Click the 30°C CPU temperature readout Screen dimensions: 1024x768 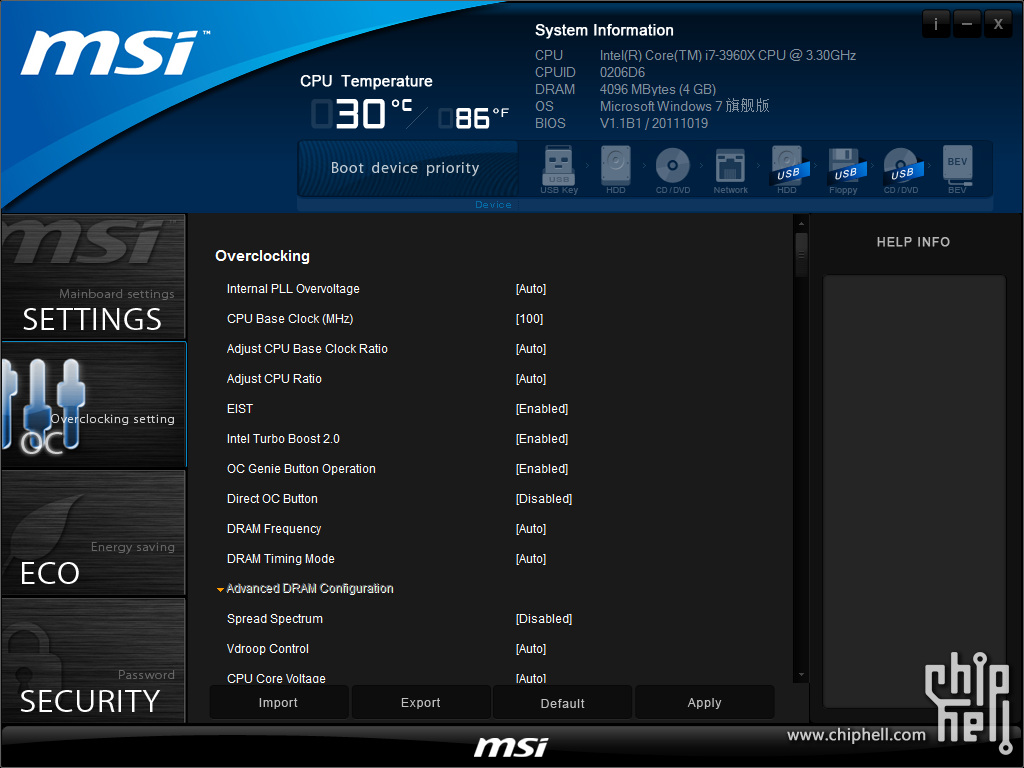pyautogui.click(x=362, y=114)
